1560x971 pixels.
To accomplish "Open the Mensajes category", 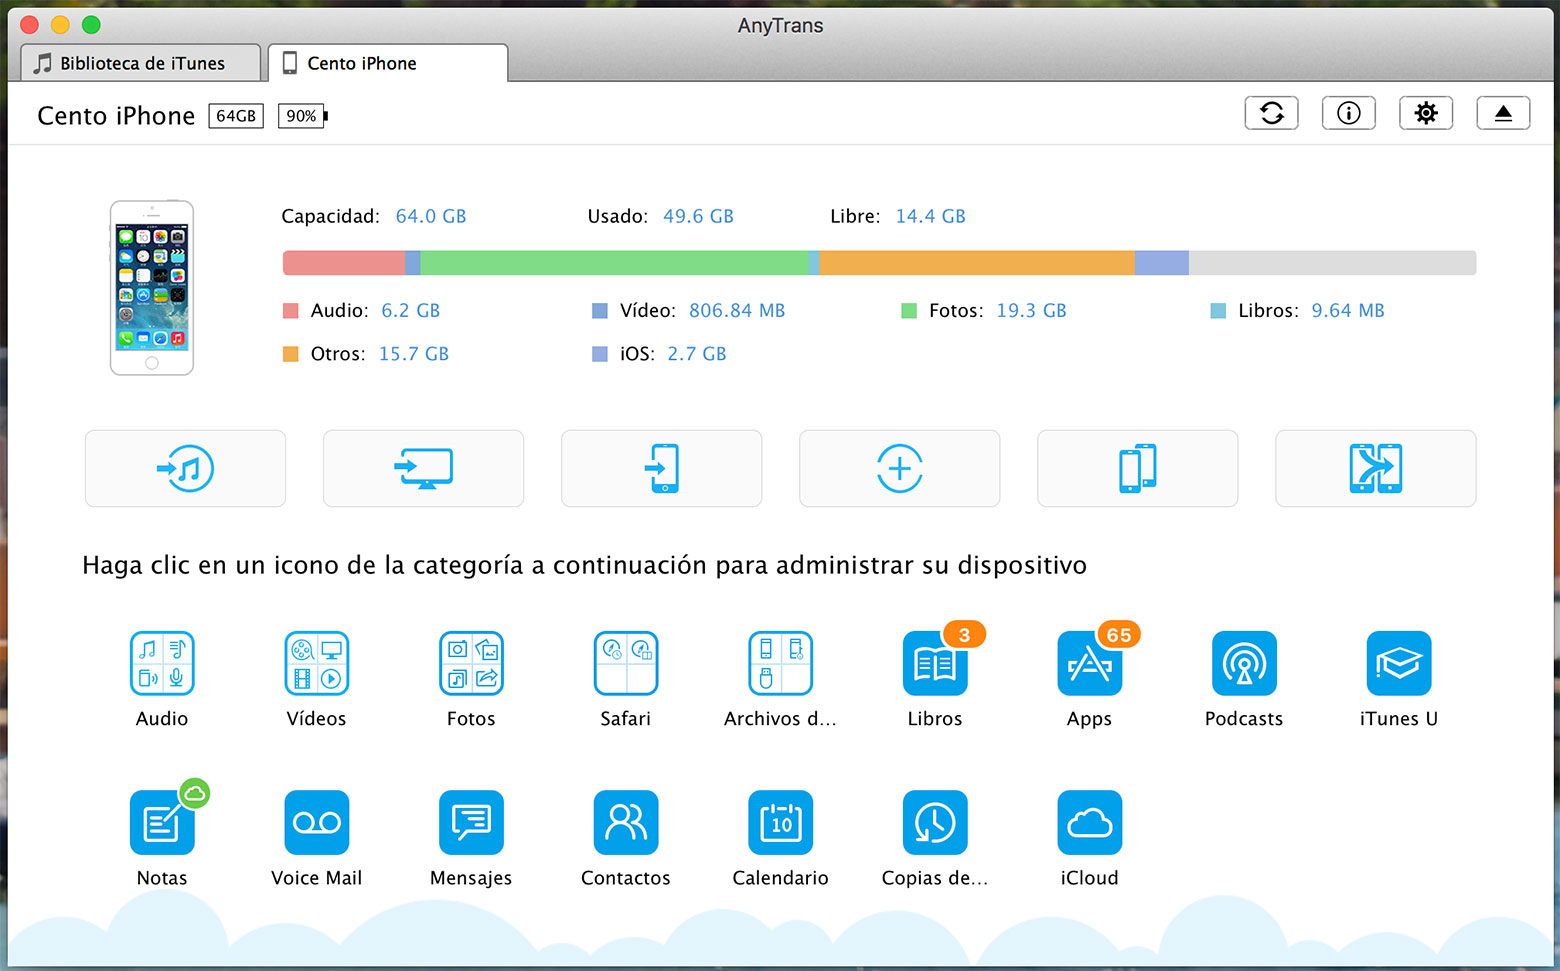I will click(471, 822).
